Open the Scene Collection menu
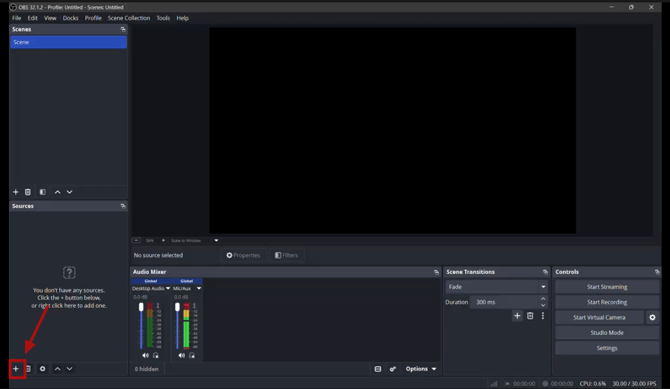This screenshot has width=670, height=389. click(129, 18)
